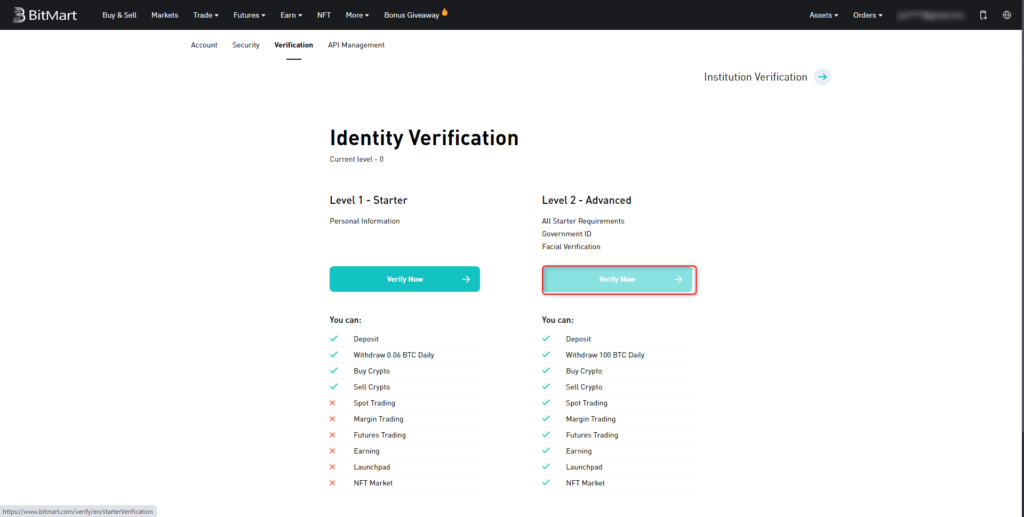Select NFT in the top navigation
This screenshot has height=517, width=1024.
point(324,15)
